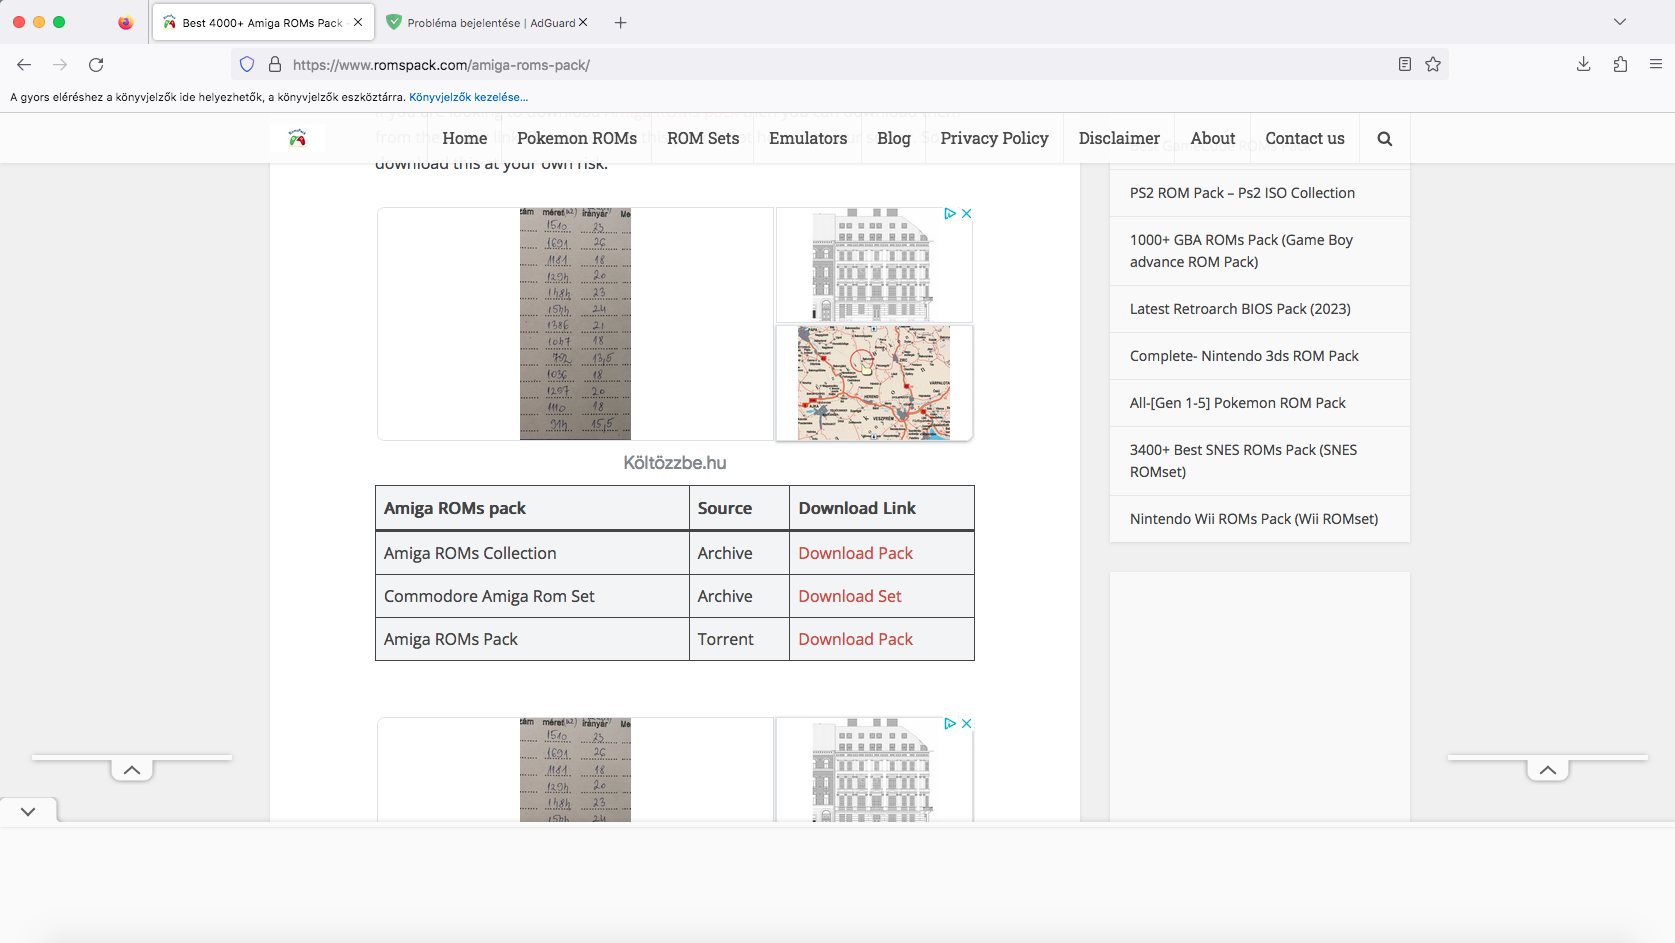1675x943 pixels.
Task: Click inside the address bar
Action: (x=700, y=64)
